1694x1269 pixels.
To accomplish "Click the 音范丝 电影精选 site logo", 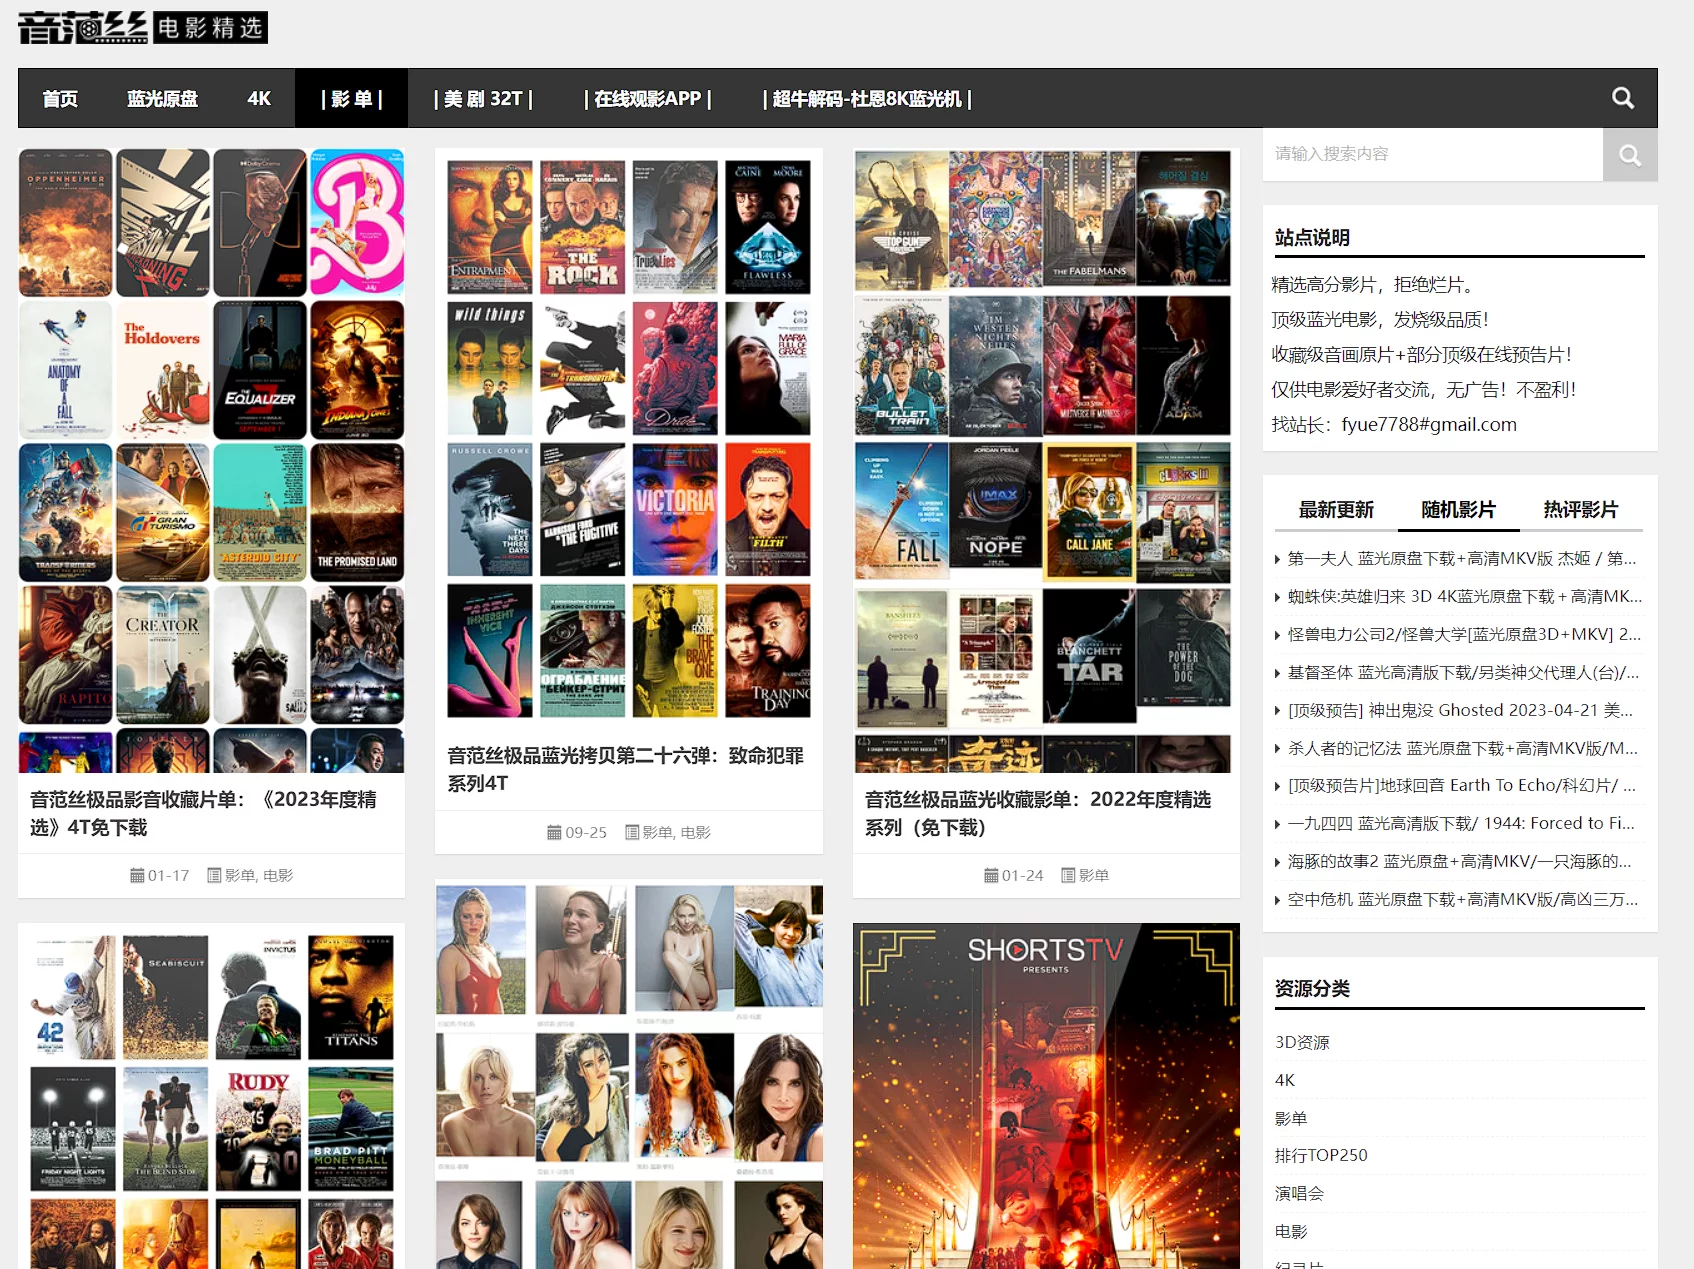I will [142, 27].
